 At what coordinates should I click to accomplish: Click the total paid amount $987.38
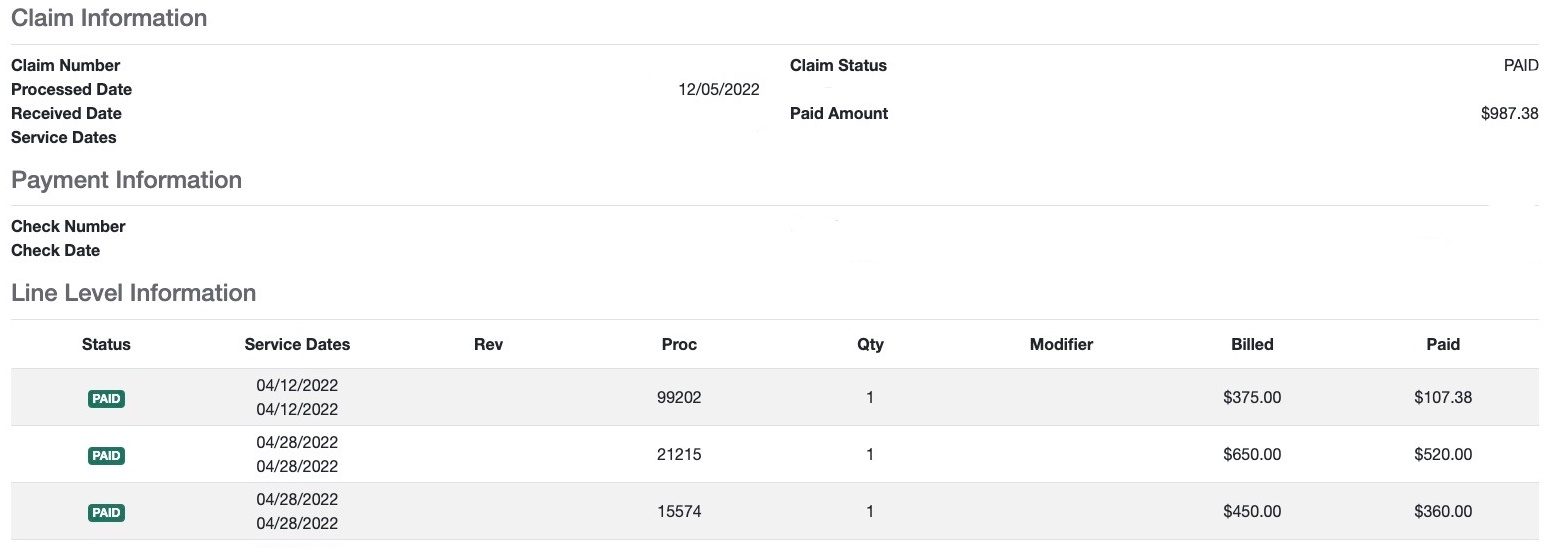[1509, 114]
